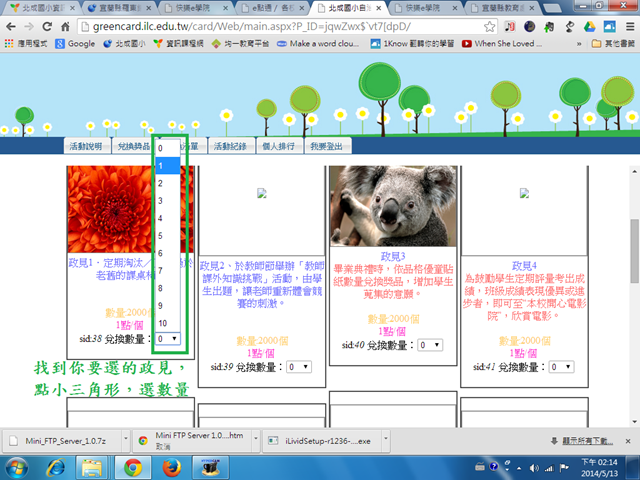The image size is (640, 480).
Task: Click the 我要登出 logout tab
Action: [326, 146]
